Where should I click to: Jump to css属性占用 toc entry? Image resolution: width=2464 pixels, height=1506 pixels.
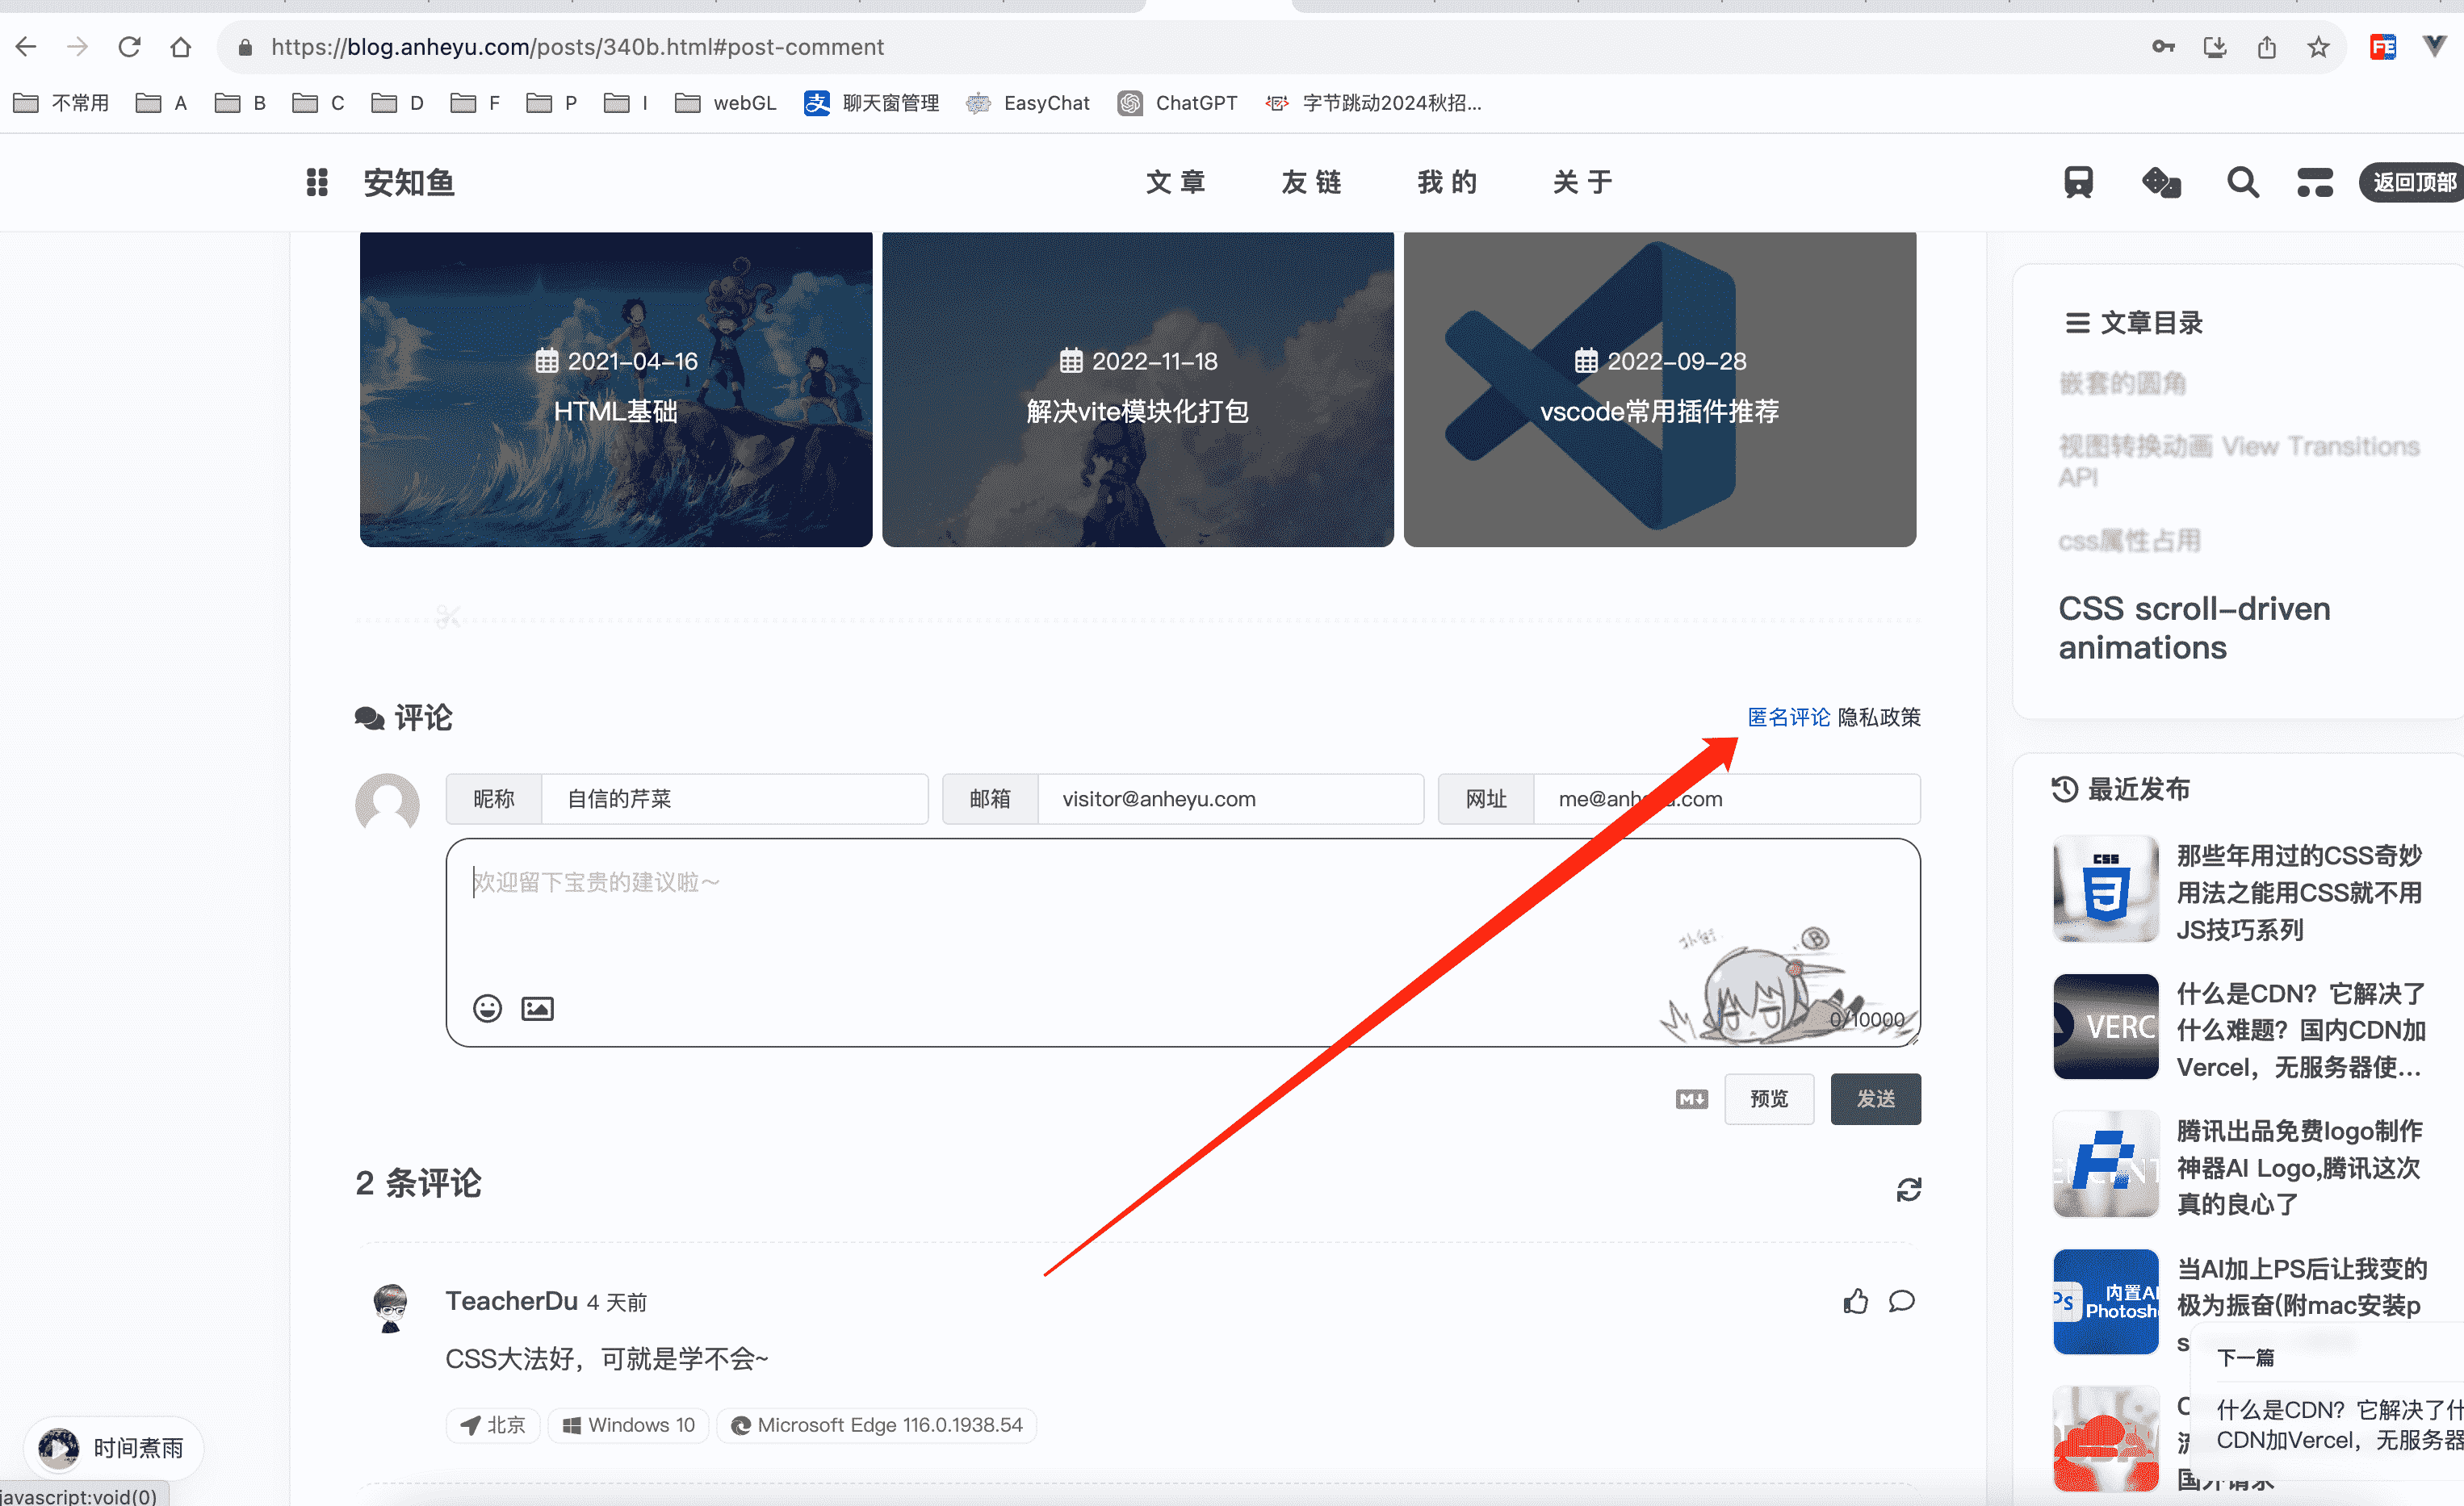click(2129, 541)
